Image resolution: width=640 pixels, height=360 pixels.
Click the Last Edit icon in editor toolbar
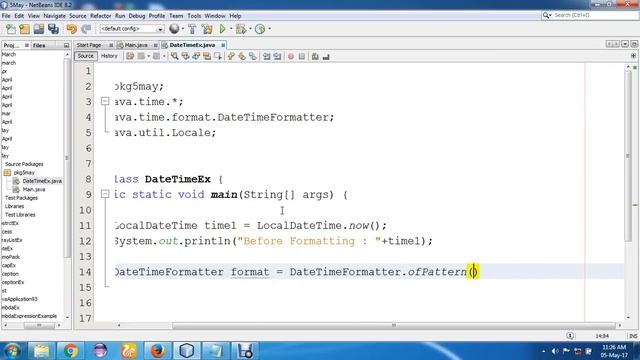(x=130, y=56)
